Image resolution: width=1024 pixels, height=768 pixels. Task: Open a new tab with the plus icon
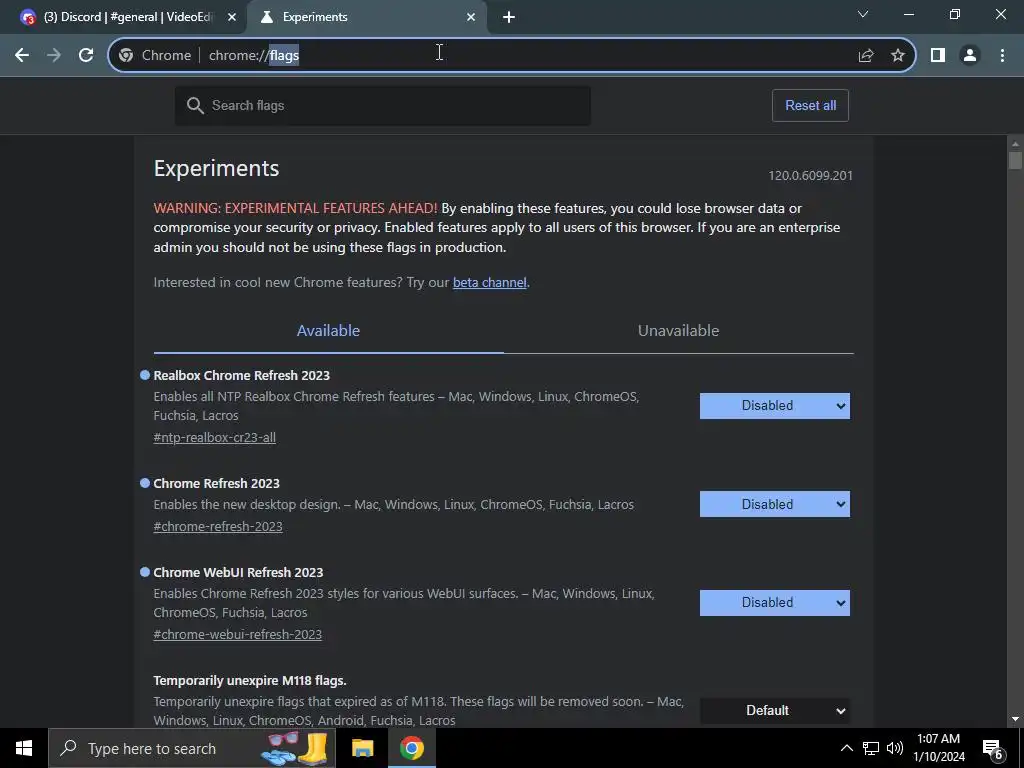(509, 17)
